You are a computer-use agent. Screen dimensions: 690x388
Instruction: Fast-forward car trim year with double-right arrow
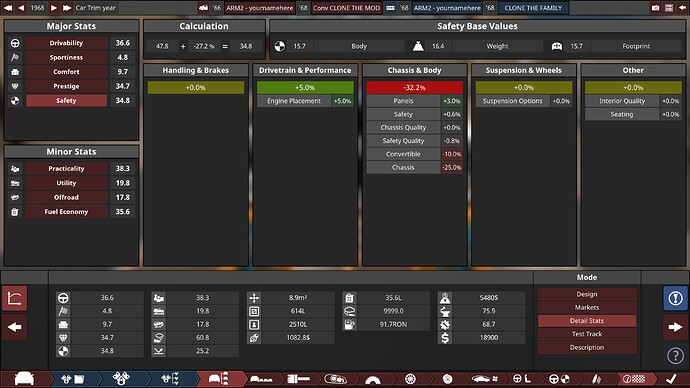pos(67,8)
